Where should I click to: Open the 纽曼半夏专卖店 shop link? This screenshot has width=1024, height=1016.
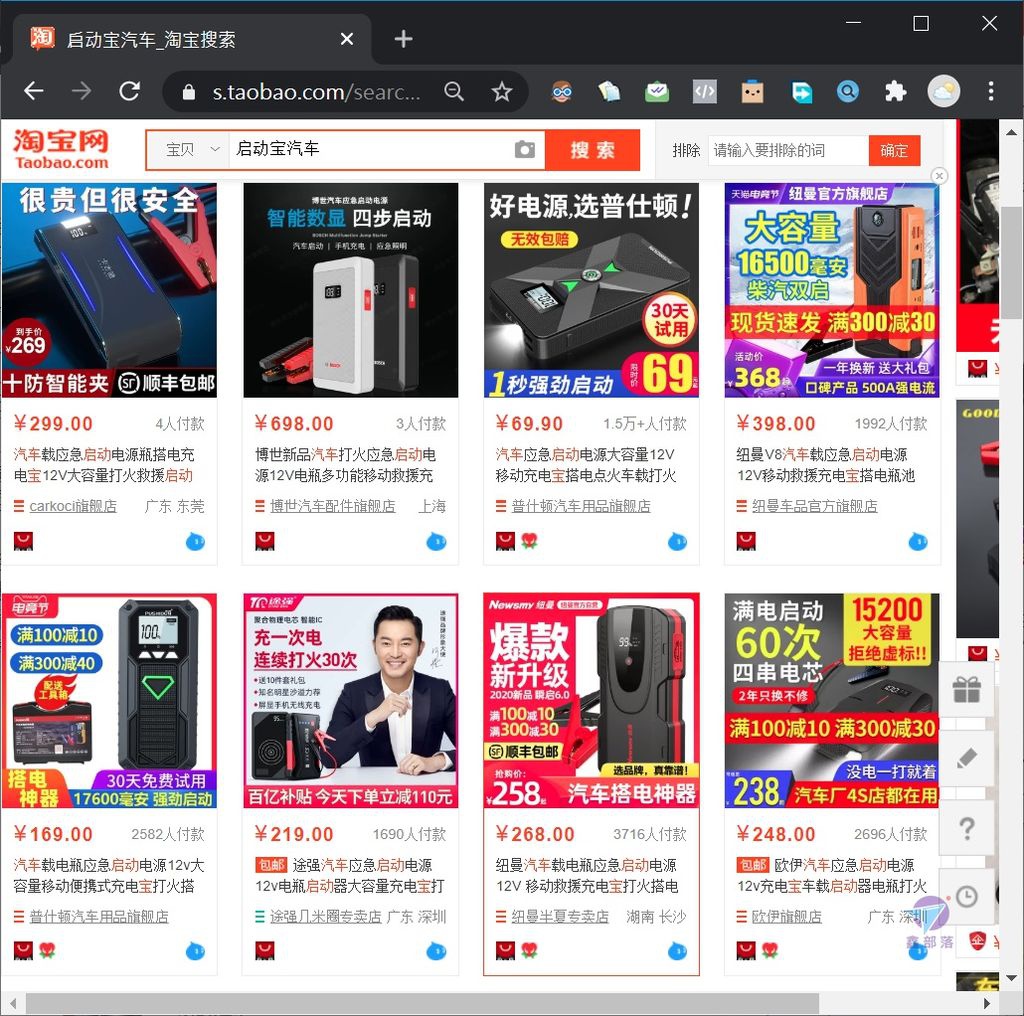pos(560,917)
